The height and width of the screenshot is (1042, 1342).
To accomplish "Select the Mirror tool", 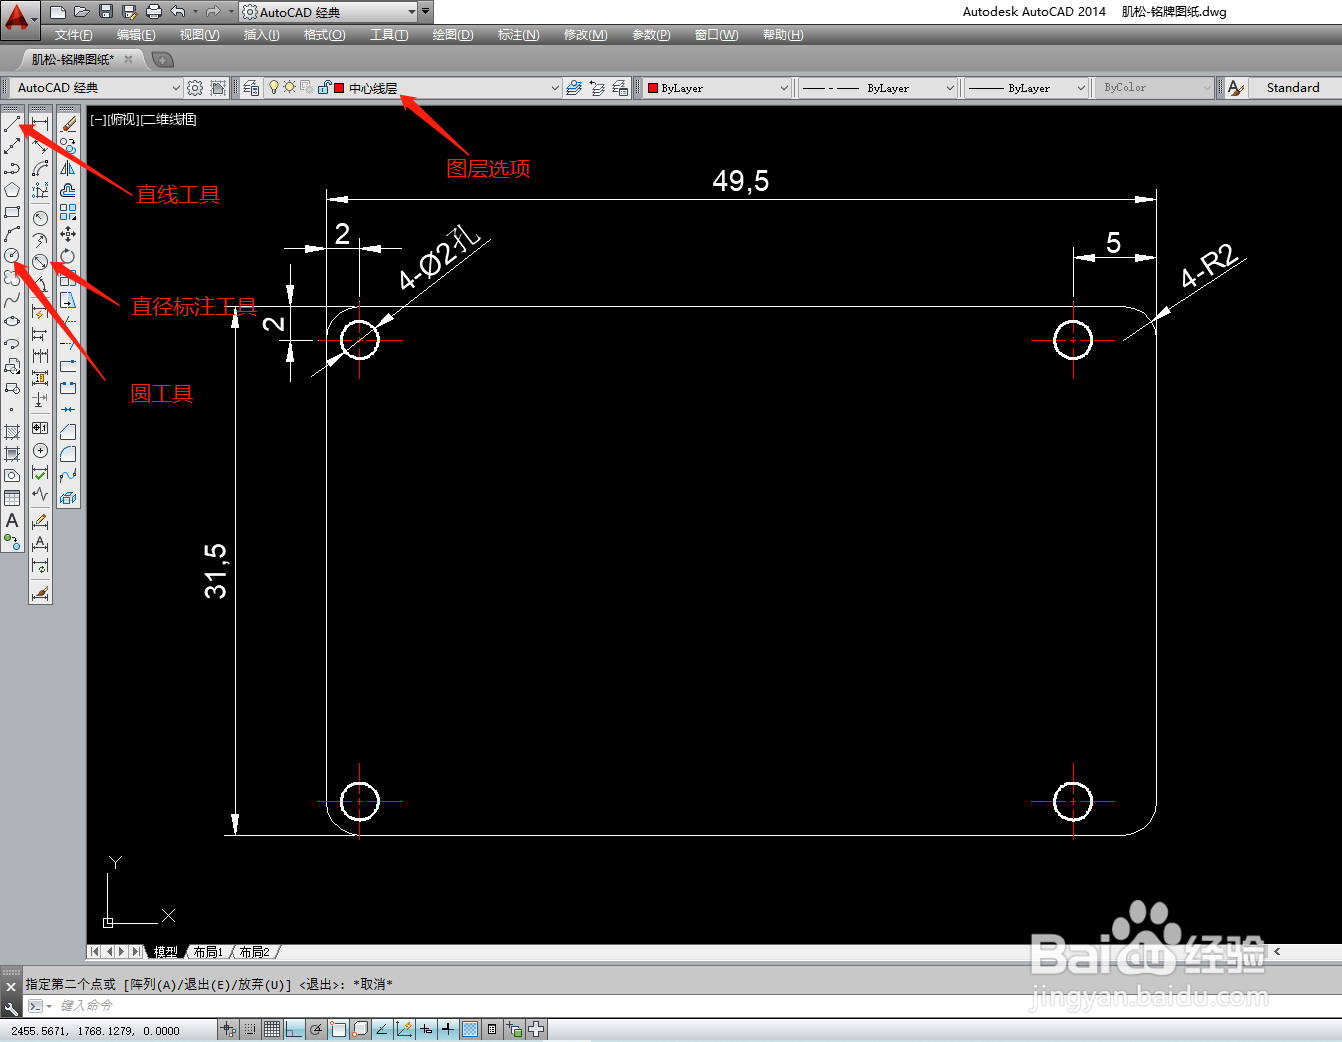I will 68,168.
